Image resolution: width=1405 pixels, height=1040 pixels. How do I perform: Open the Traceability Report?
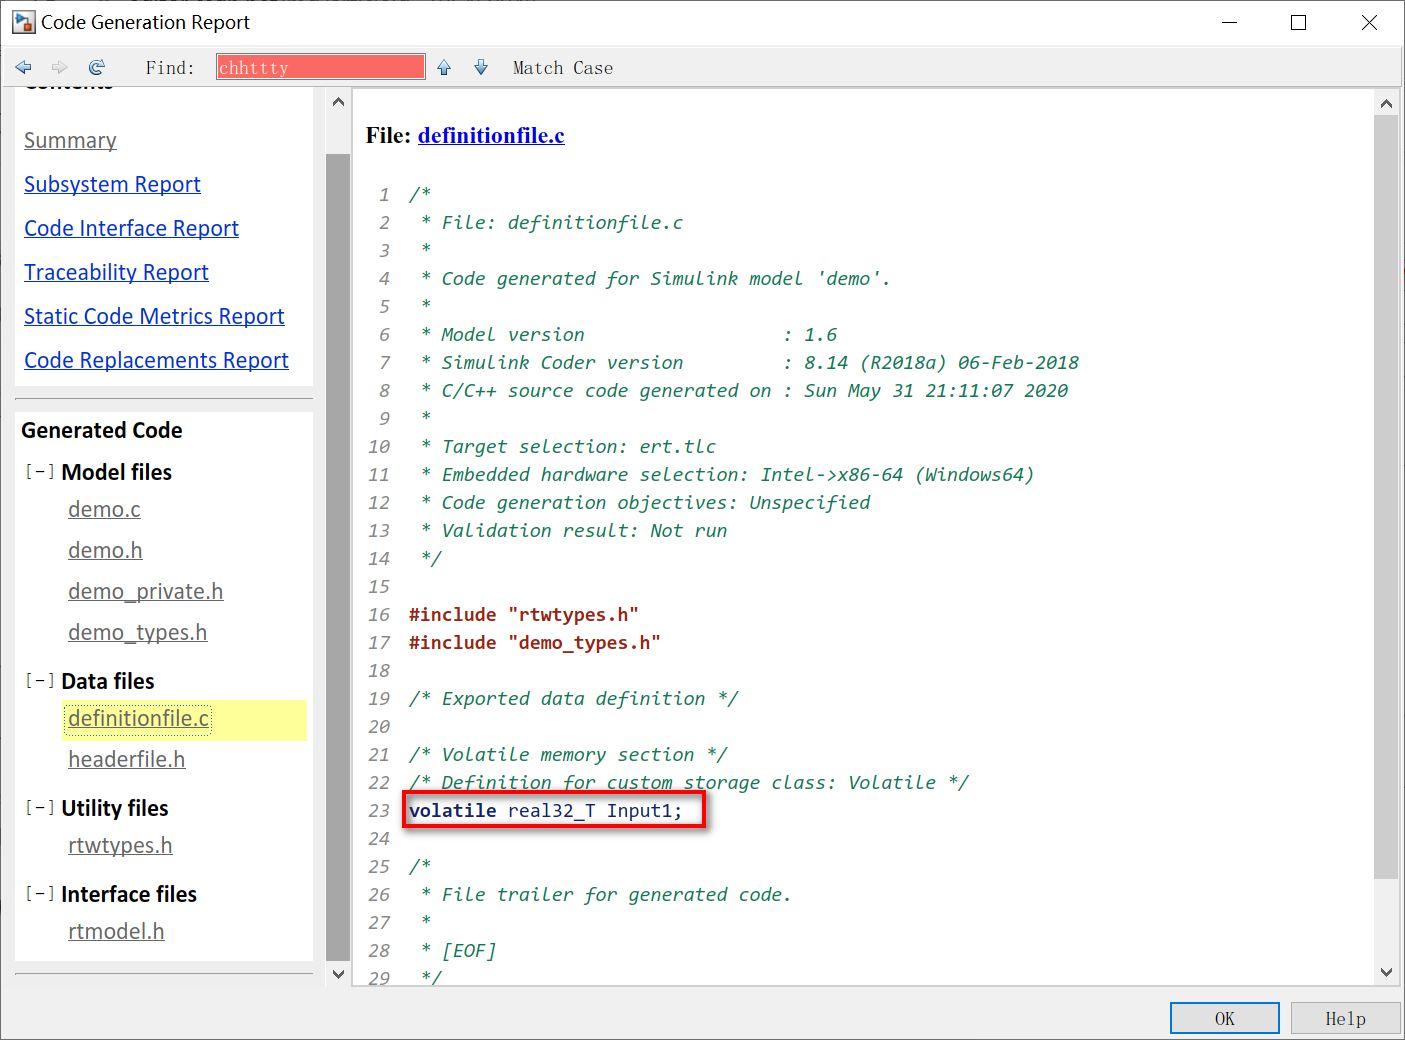(x=116, y=272)
